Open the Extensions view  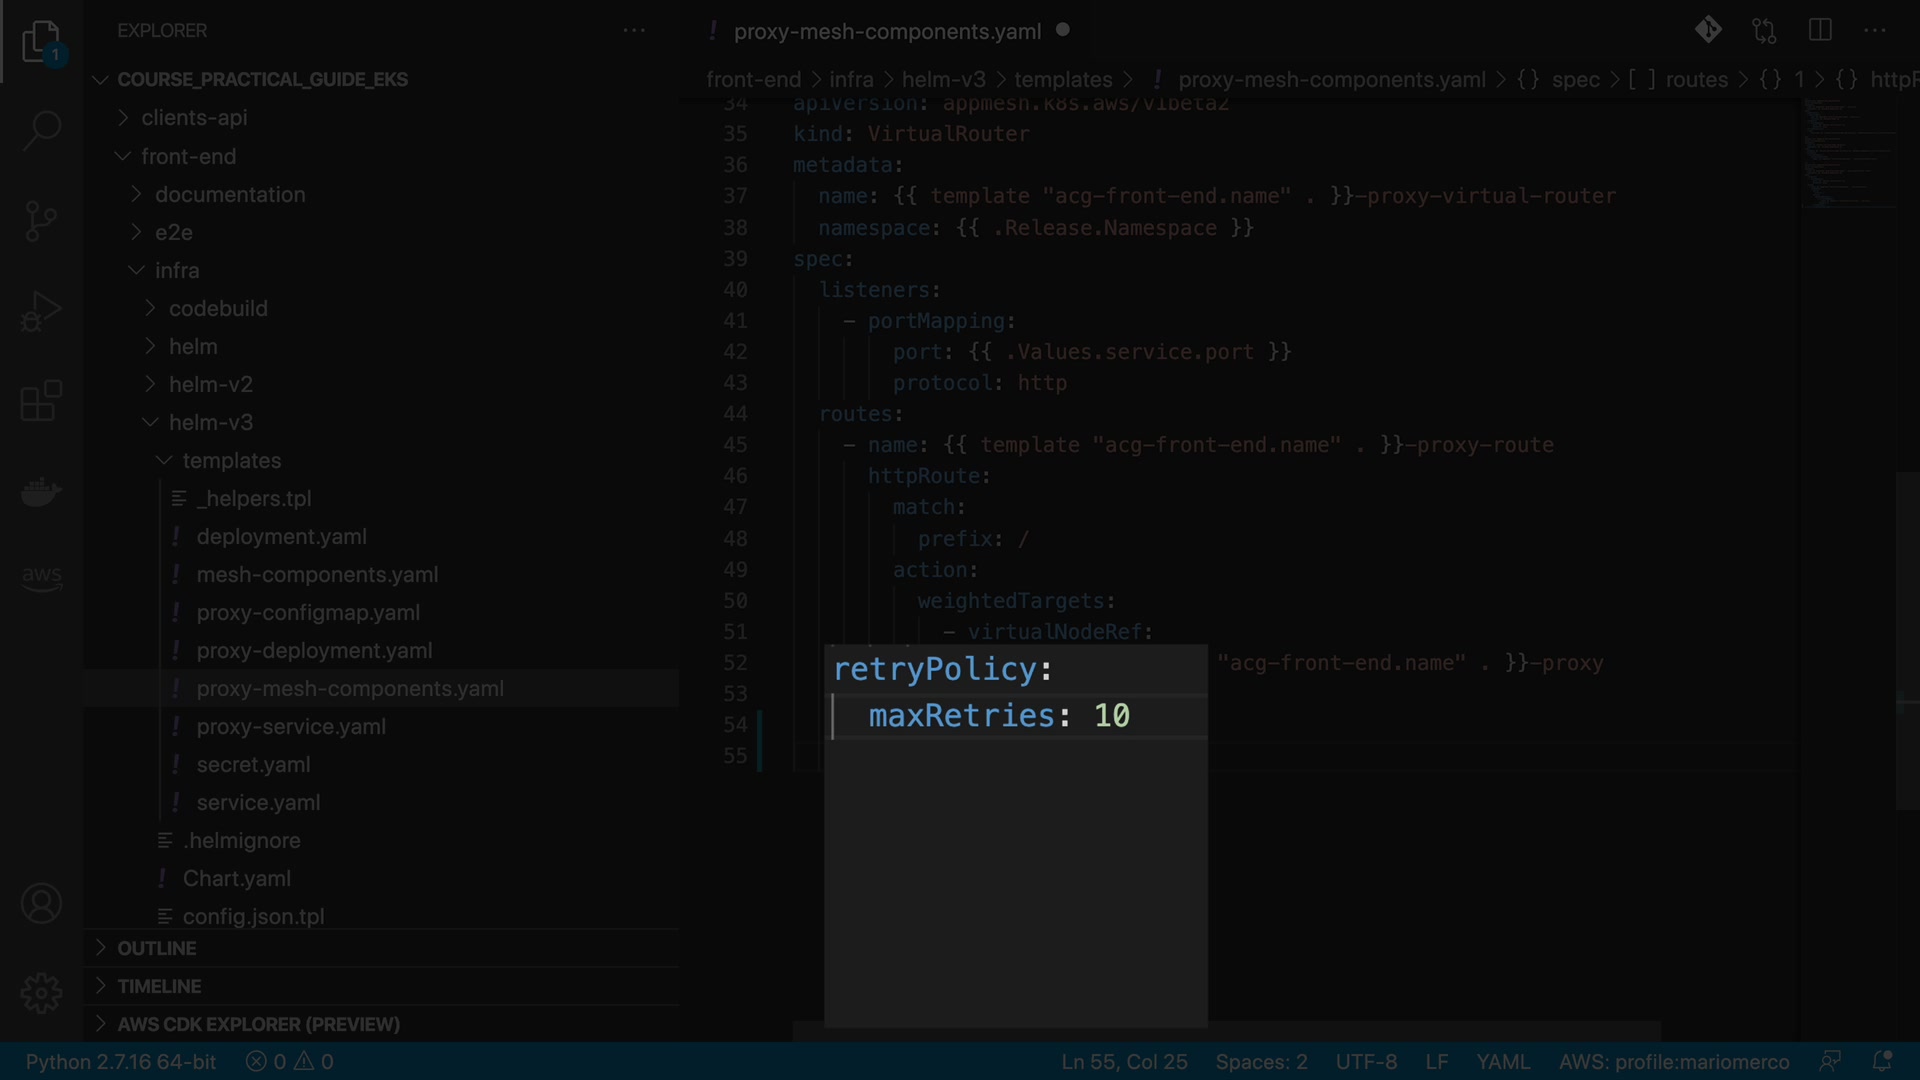(41, 401)
